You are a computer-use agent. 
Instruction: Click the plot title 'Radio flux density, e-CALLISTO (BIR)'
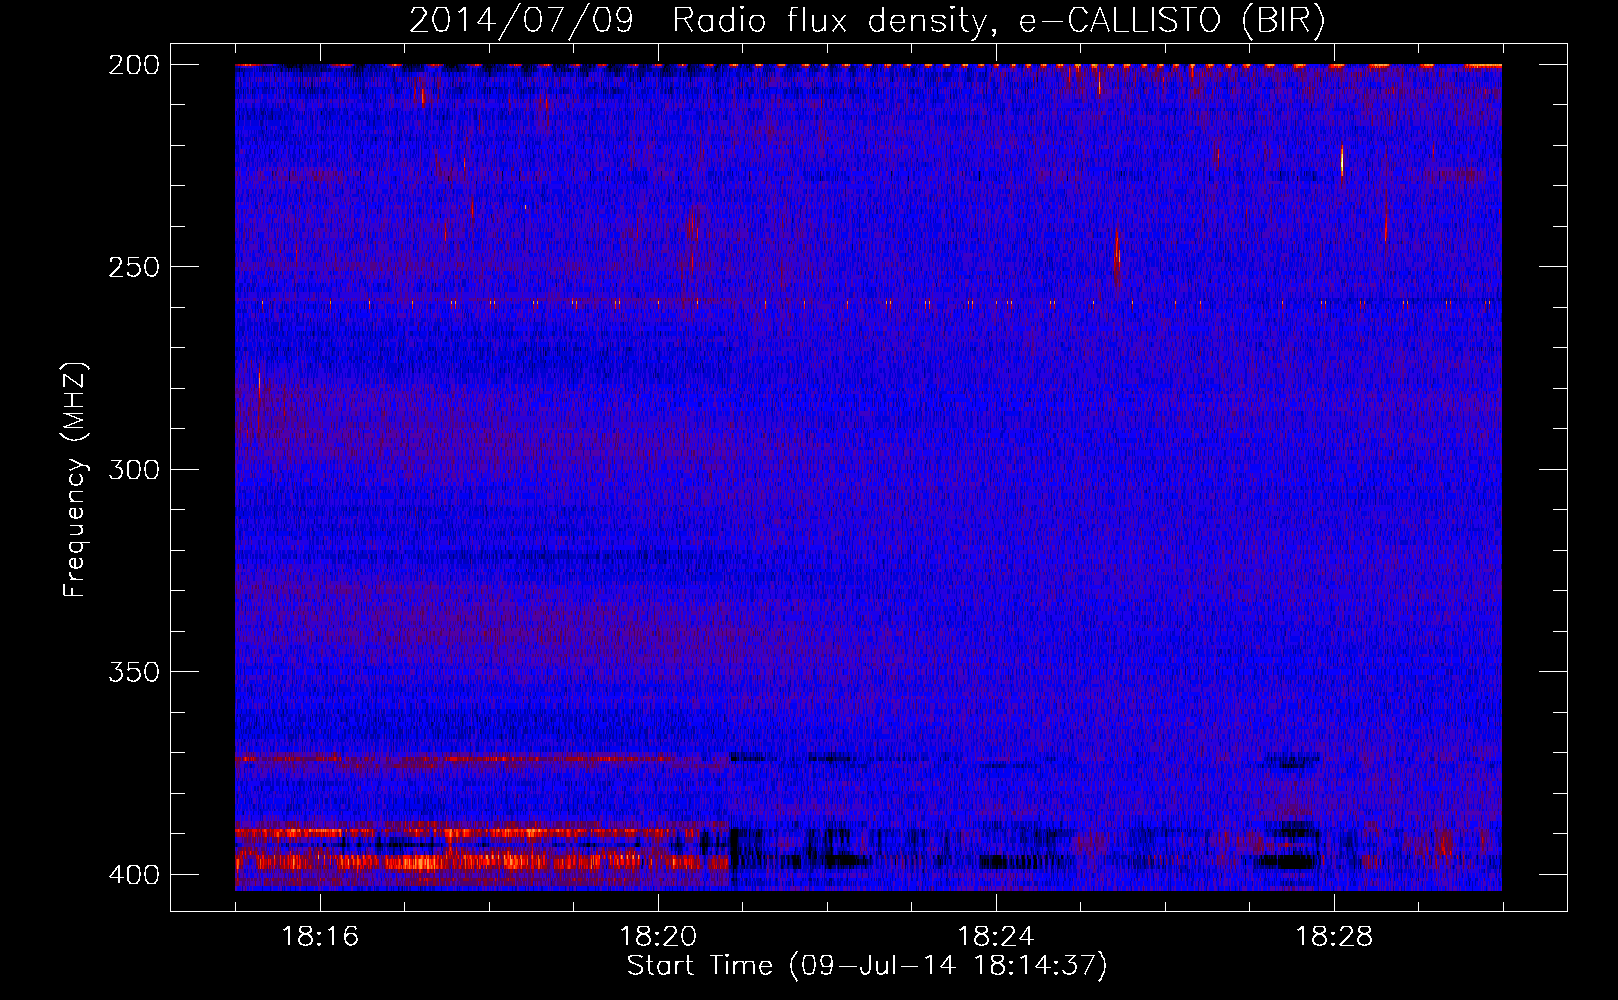pos(998,21)
